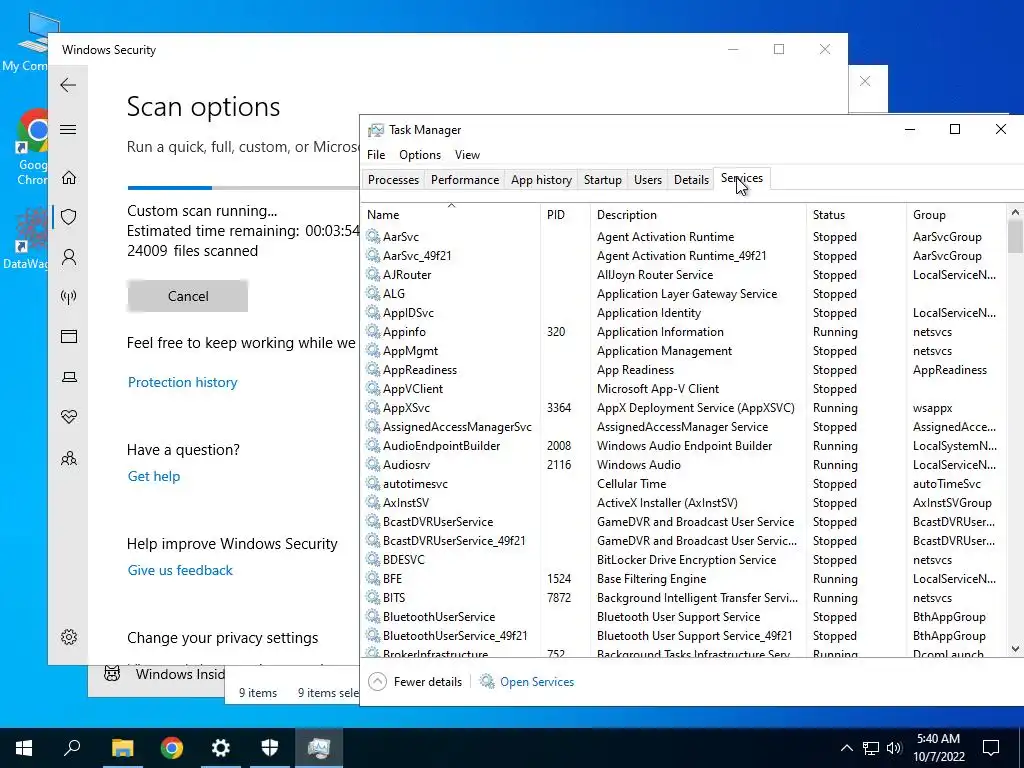
Task: Open Family options icon in sidebar
Action: pyautogui.click(x=69, y=458)
